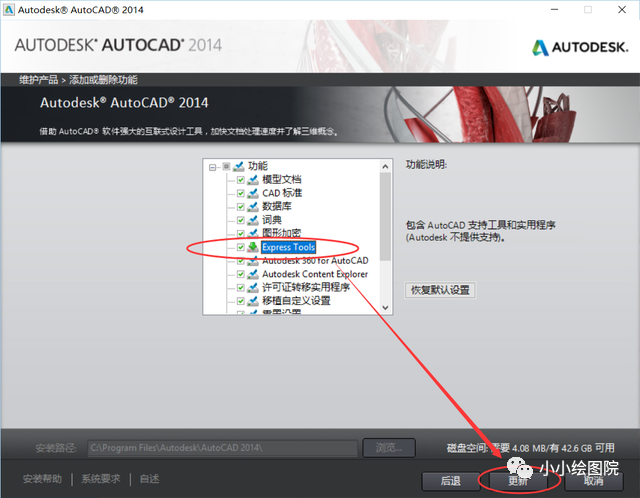The height and width of the screenshot is (498, 640).
Task: Select the CAD 标准 row
Action: [282, 193]
